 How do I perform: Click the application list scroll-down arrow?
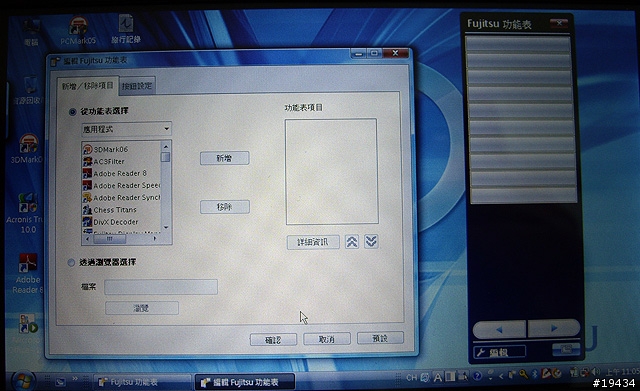[x=166, y=227]
